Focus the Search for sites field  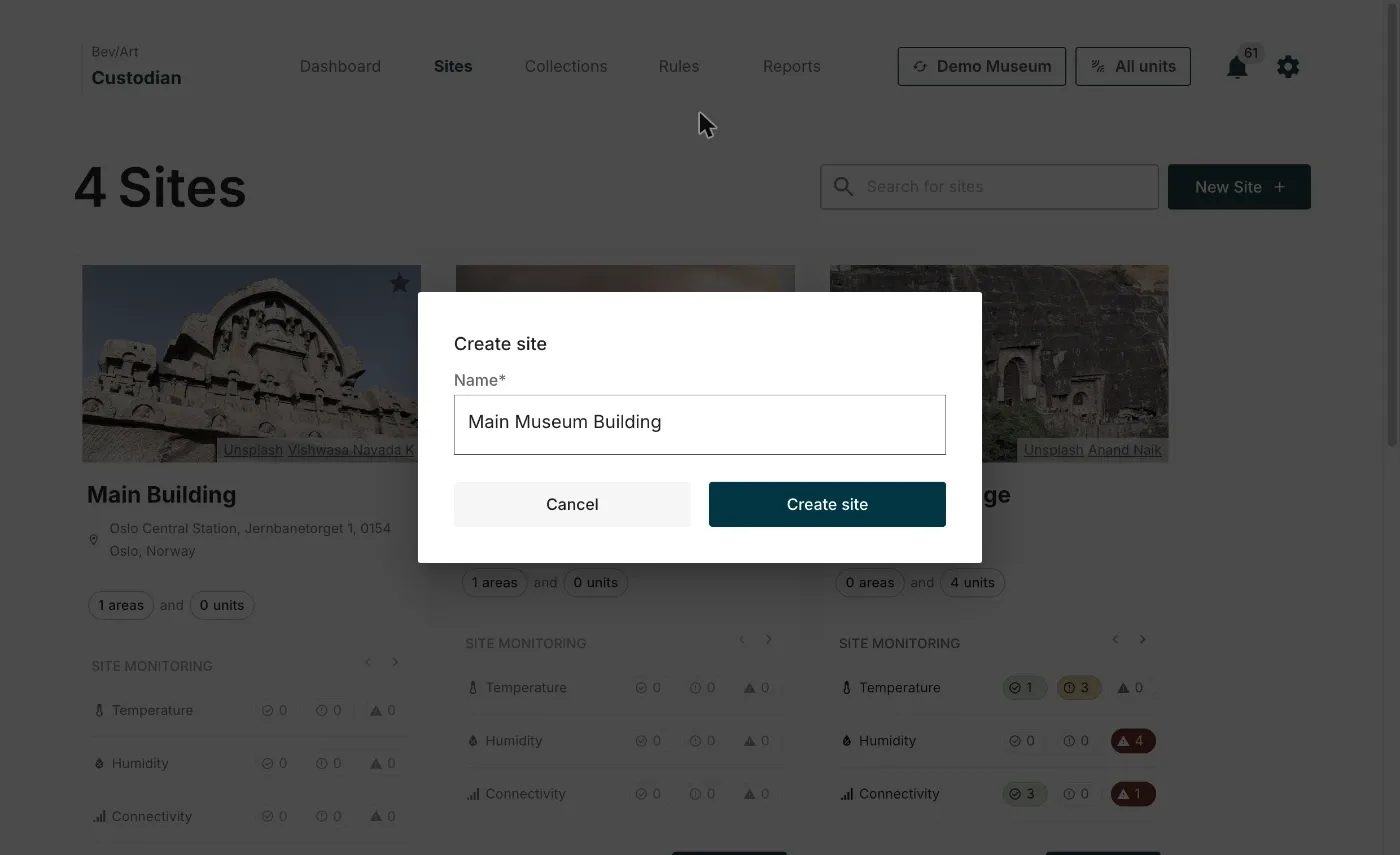(x=989, y=187)
